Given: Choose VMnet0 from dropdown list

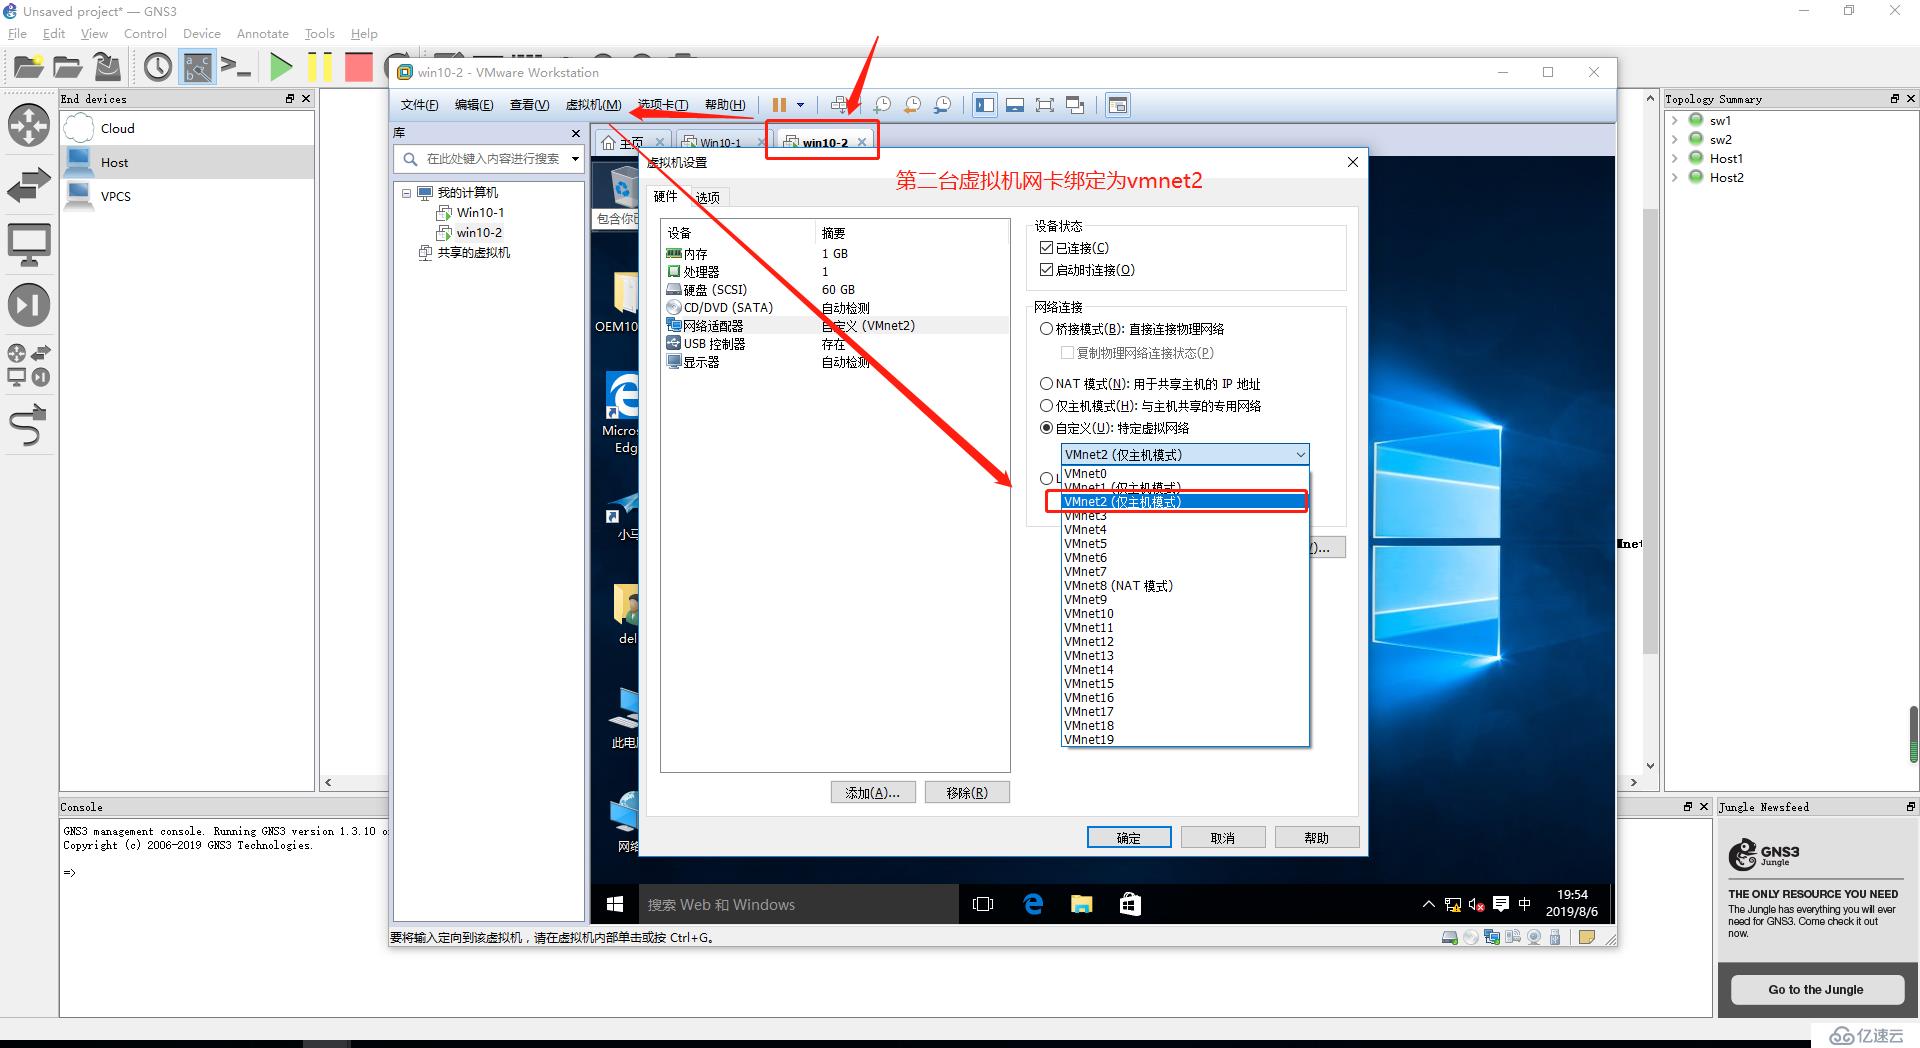Looking at the screenshot, I should 1185,474.
